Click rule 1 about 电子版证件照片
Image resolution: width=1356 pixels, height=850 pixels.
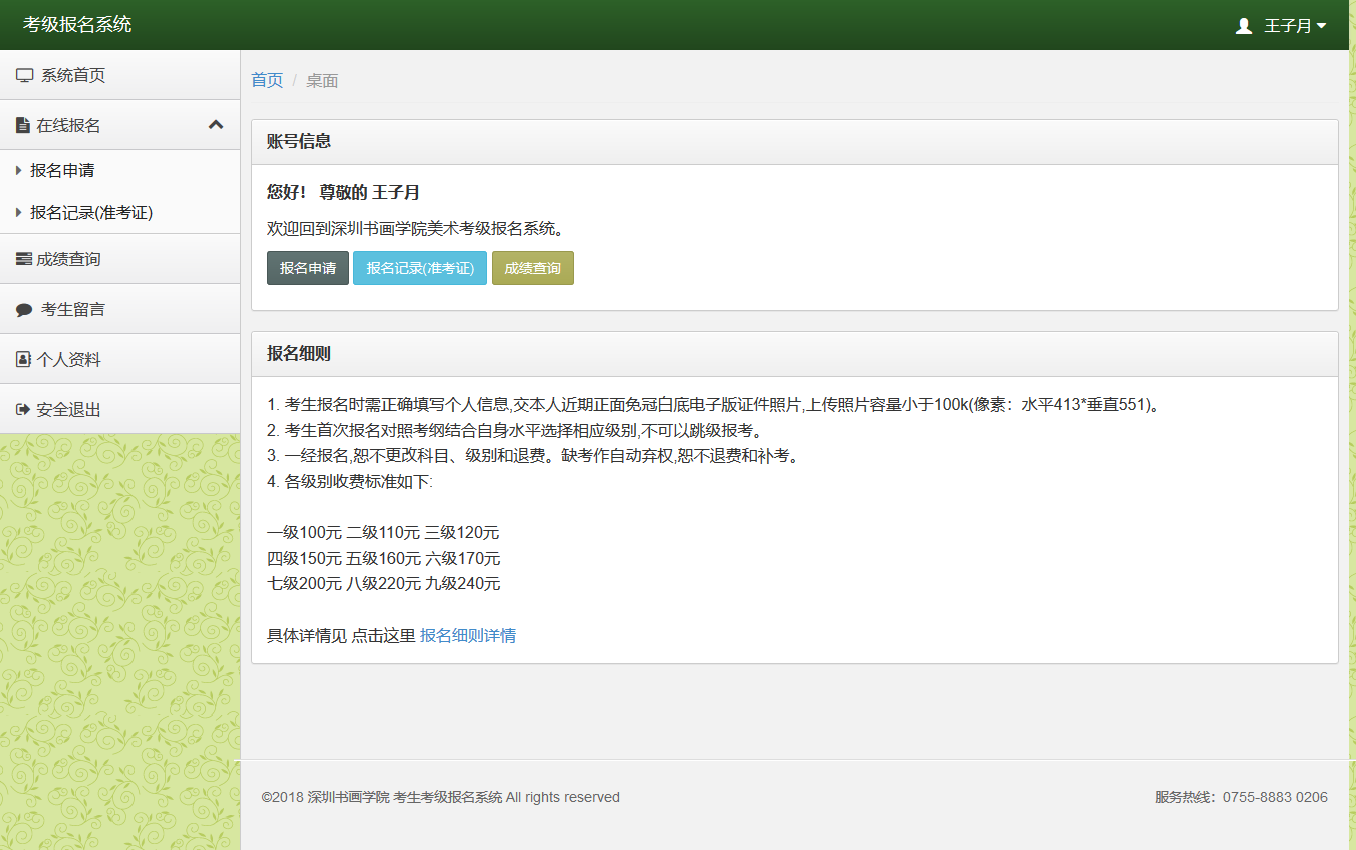713,406
